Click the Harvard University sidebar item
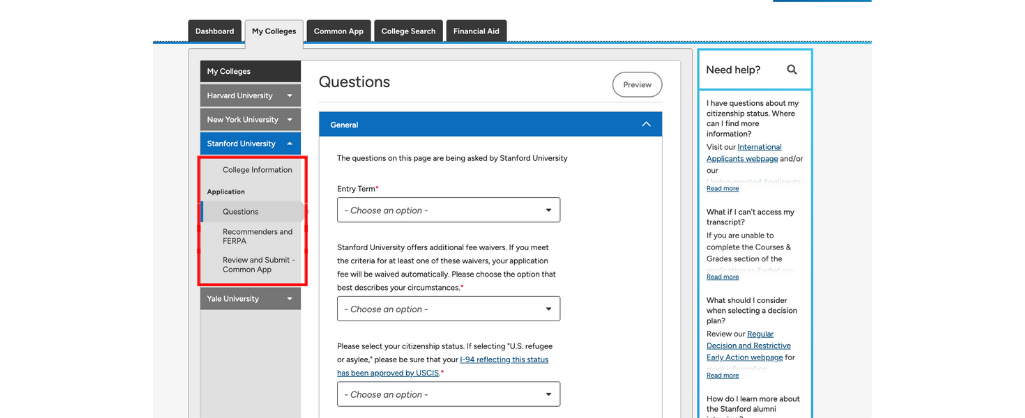Image resolution: width=1025 pixels, height=418 pixels. click(250, 96)
